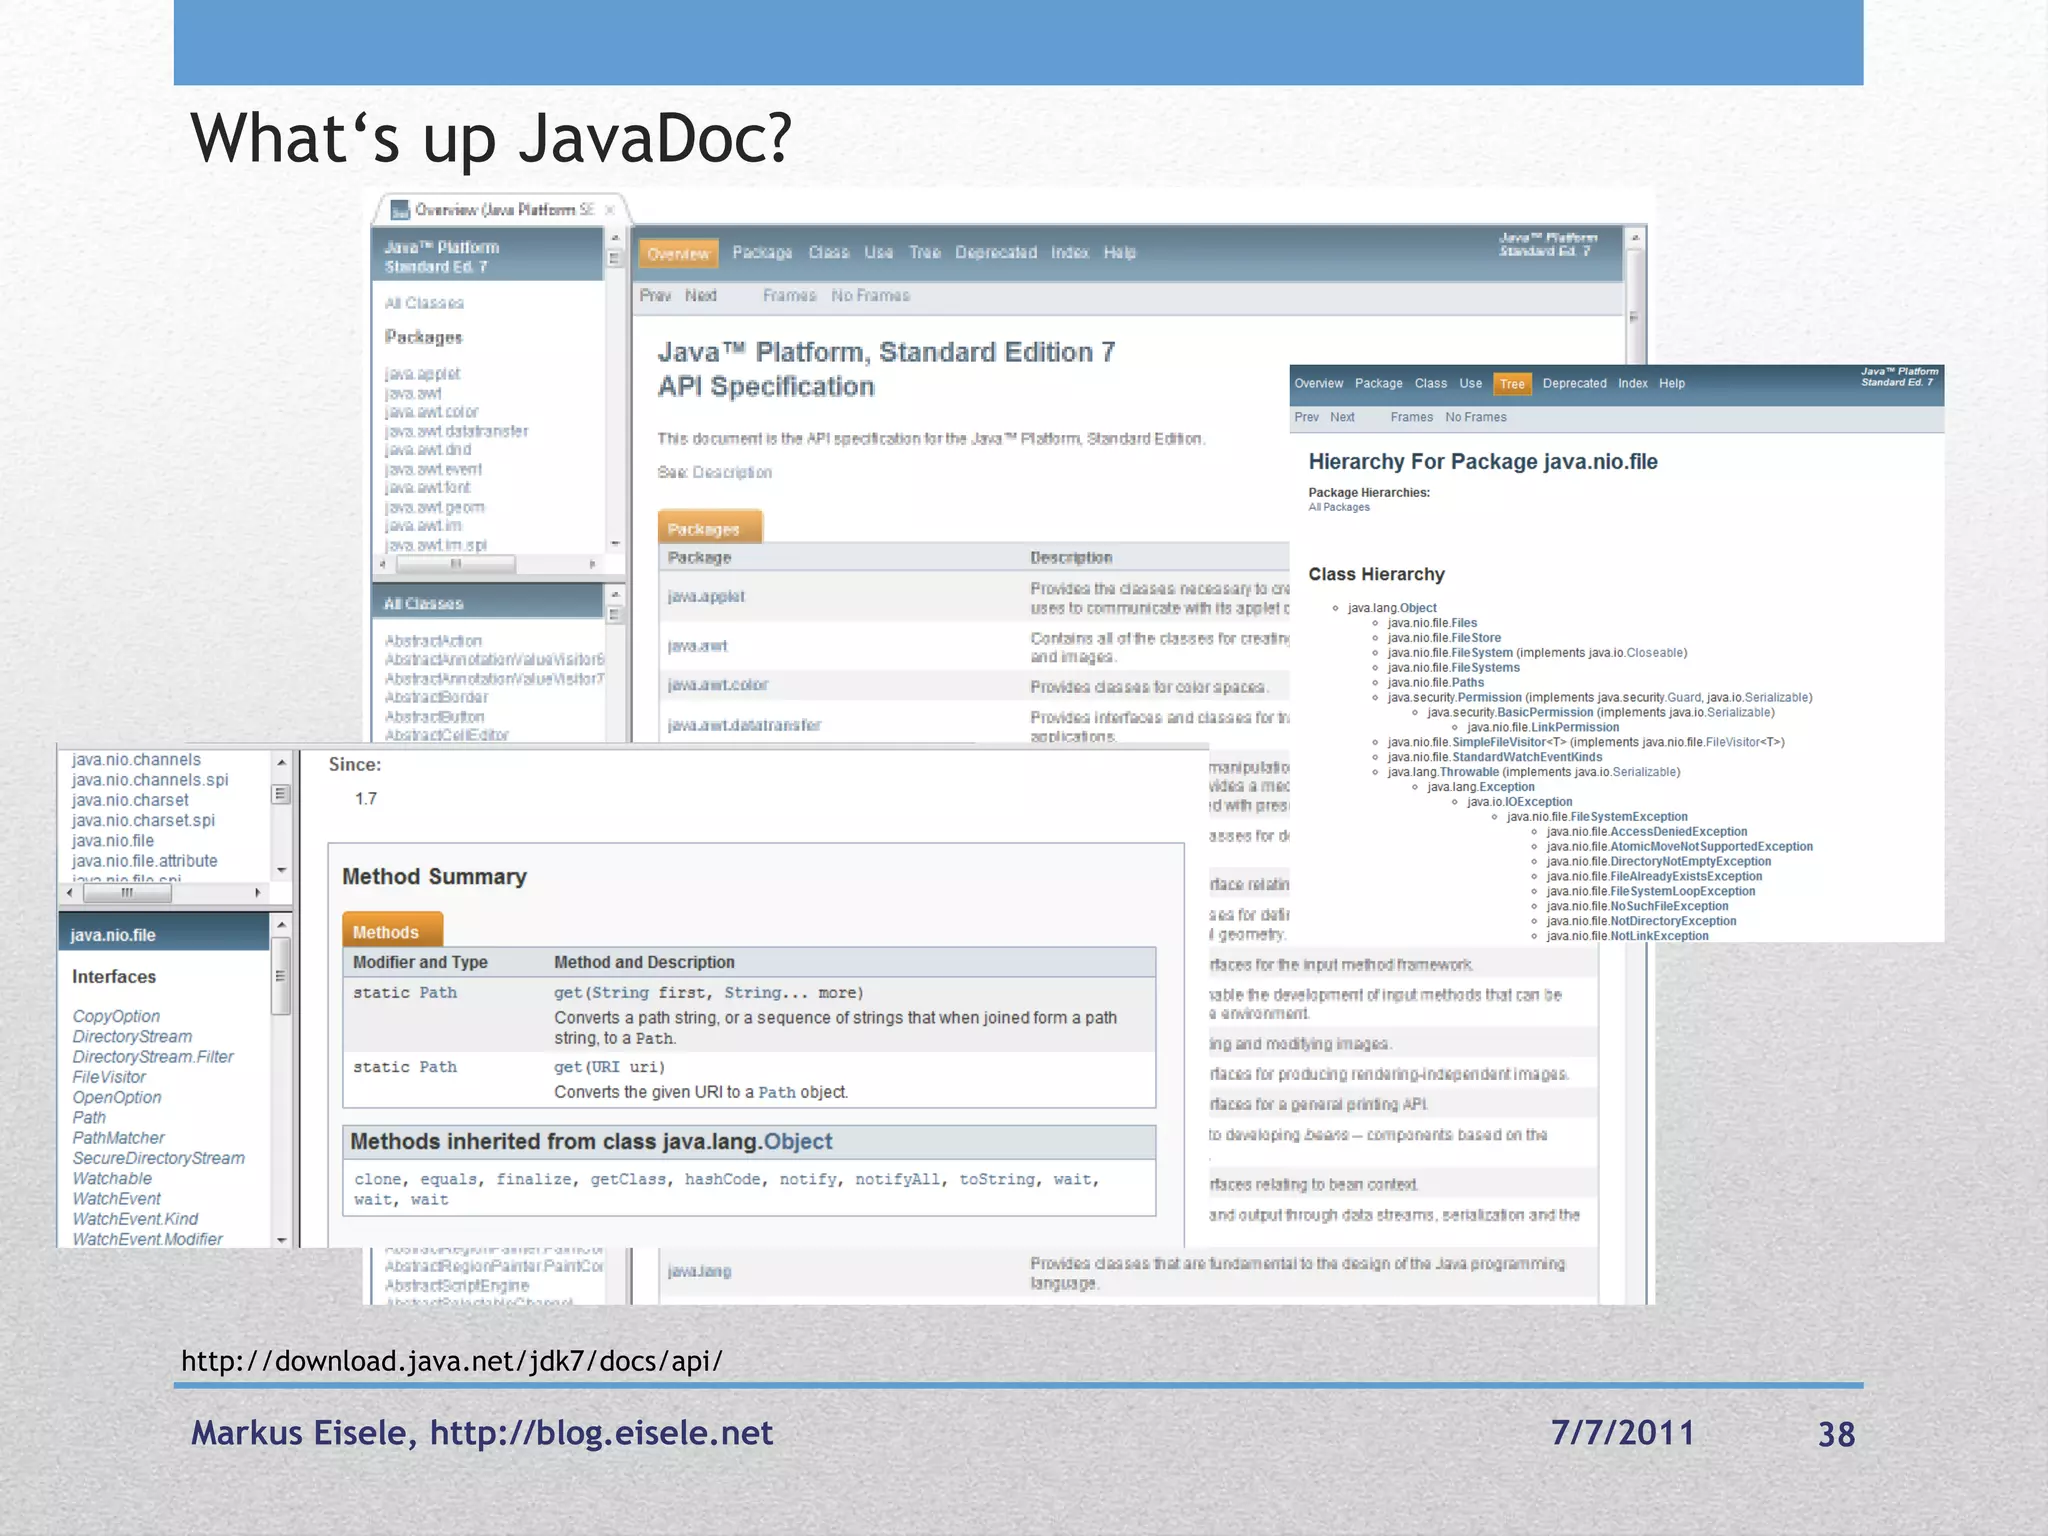Open the SecureDirectoryStream interface
Screen dimensions: 2048x1536
158,1158
